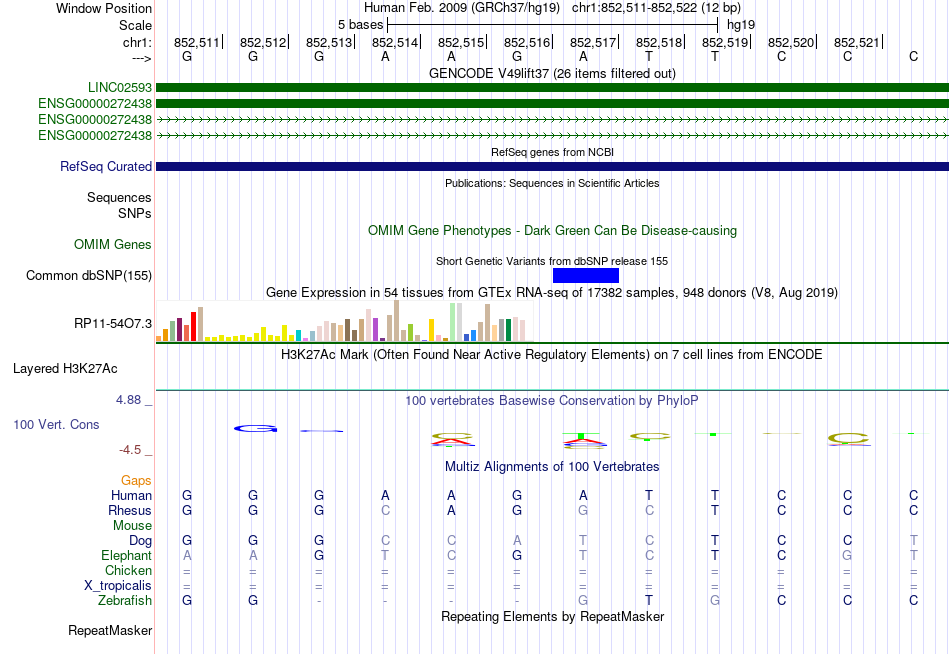The height and width of the screenshot is (654, 950).
Task: Click the GENCODE V49lift37 track title
Action: click(552, 73)
